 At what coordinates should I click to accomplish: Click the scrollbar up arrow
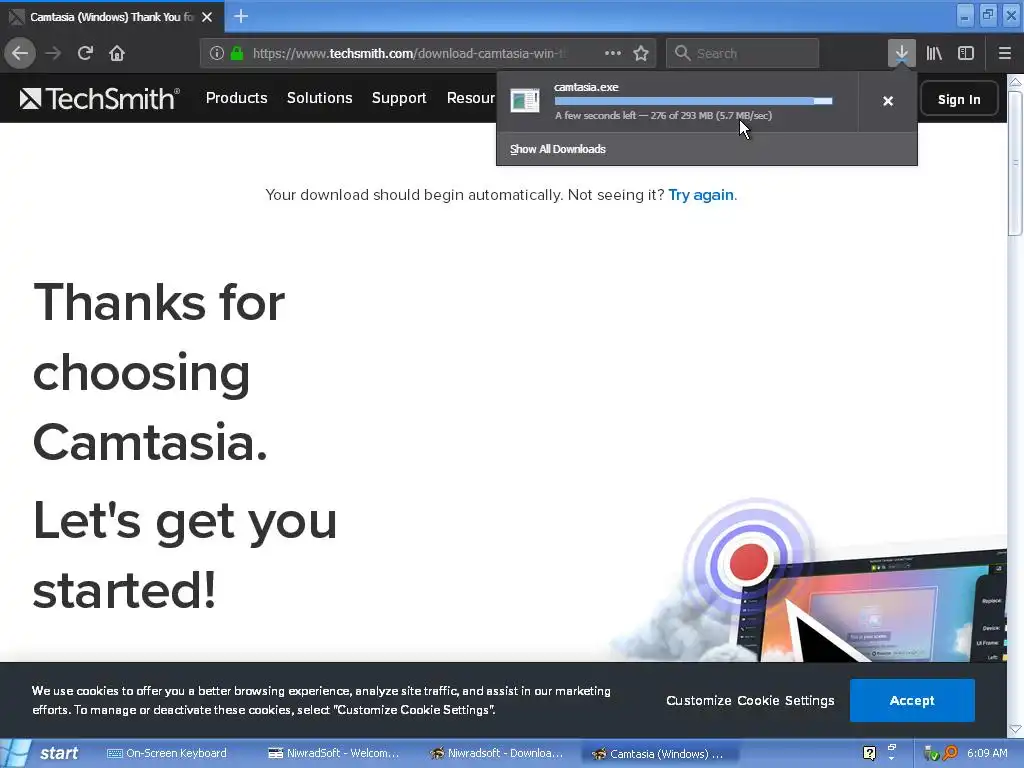click(1015, 82)
